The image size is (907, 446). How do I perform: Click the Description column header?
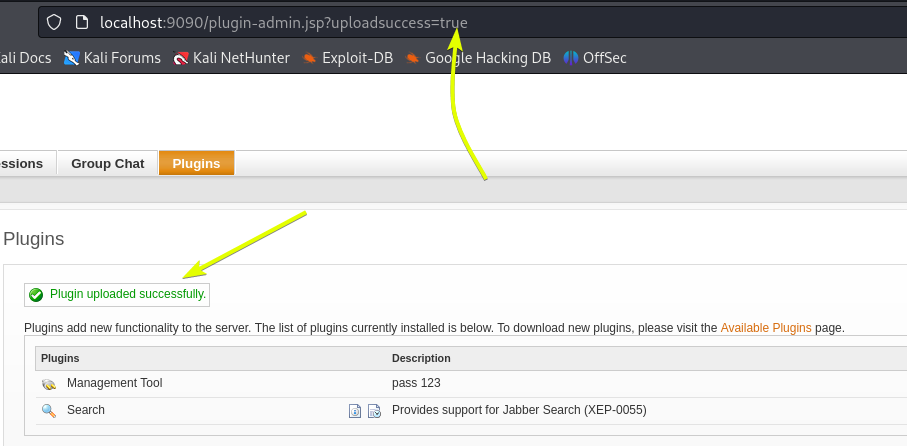pos(421,358)
